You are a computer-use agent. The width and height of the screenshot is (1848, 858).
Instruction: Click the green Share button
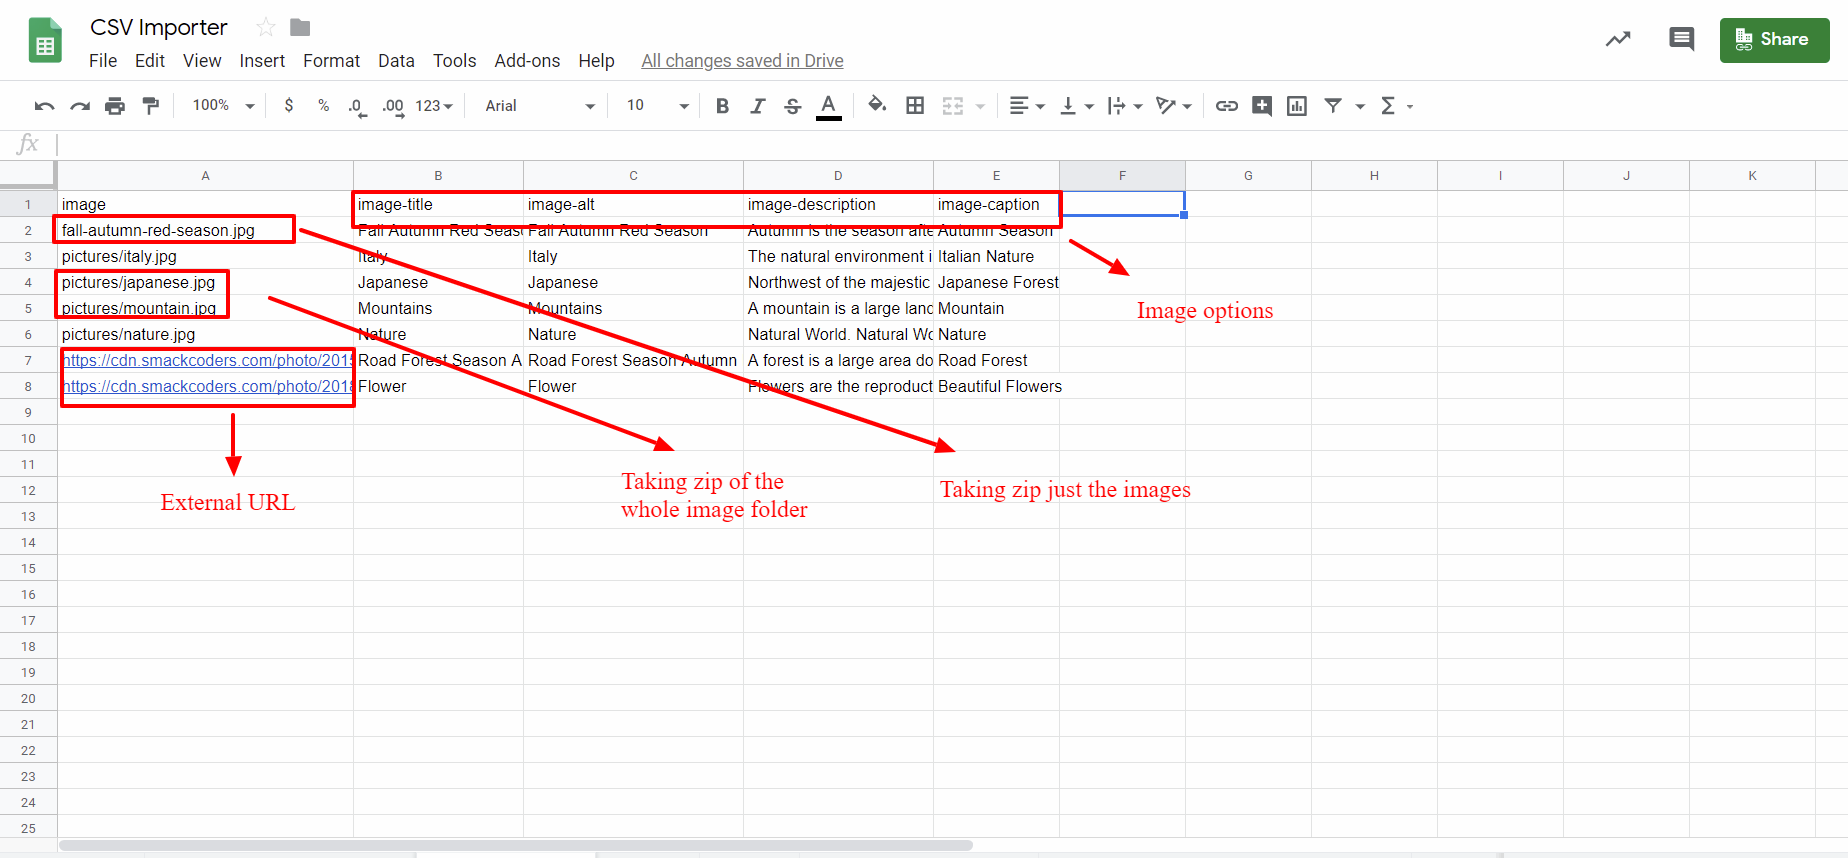tap(1774, 40)
